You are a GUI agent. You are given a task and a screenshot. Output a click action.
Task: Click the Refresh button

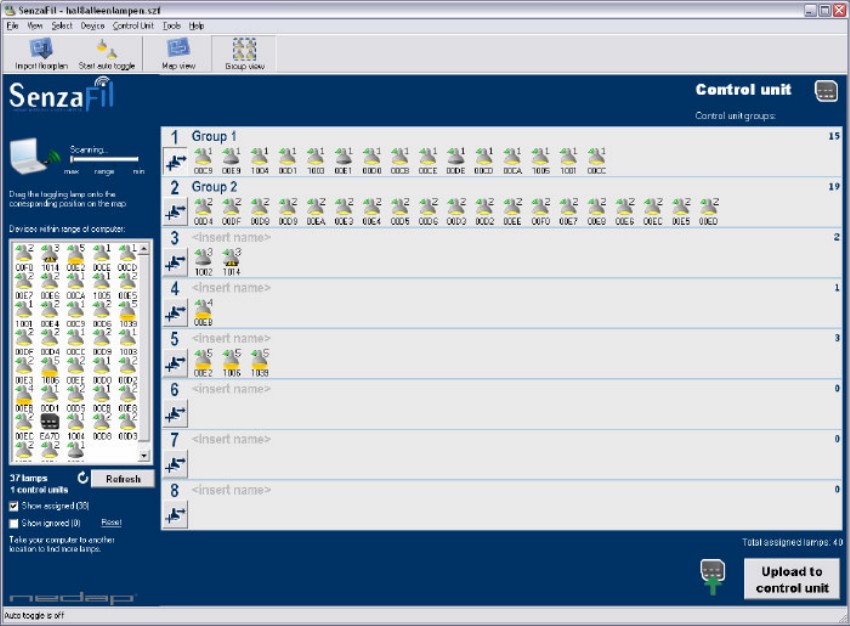pos(123,479)
